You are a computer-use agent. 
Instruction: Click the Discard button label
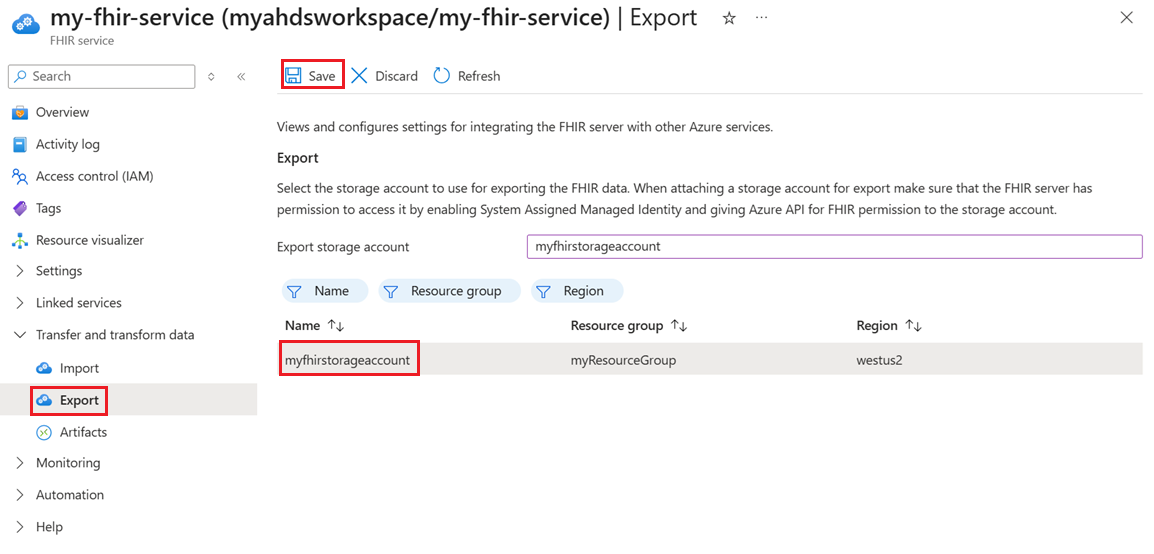coord(397,76)
